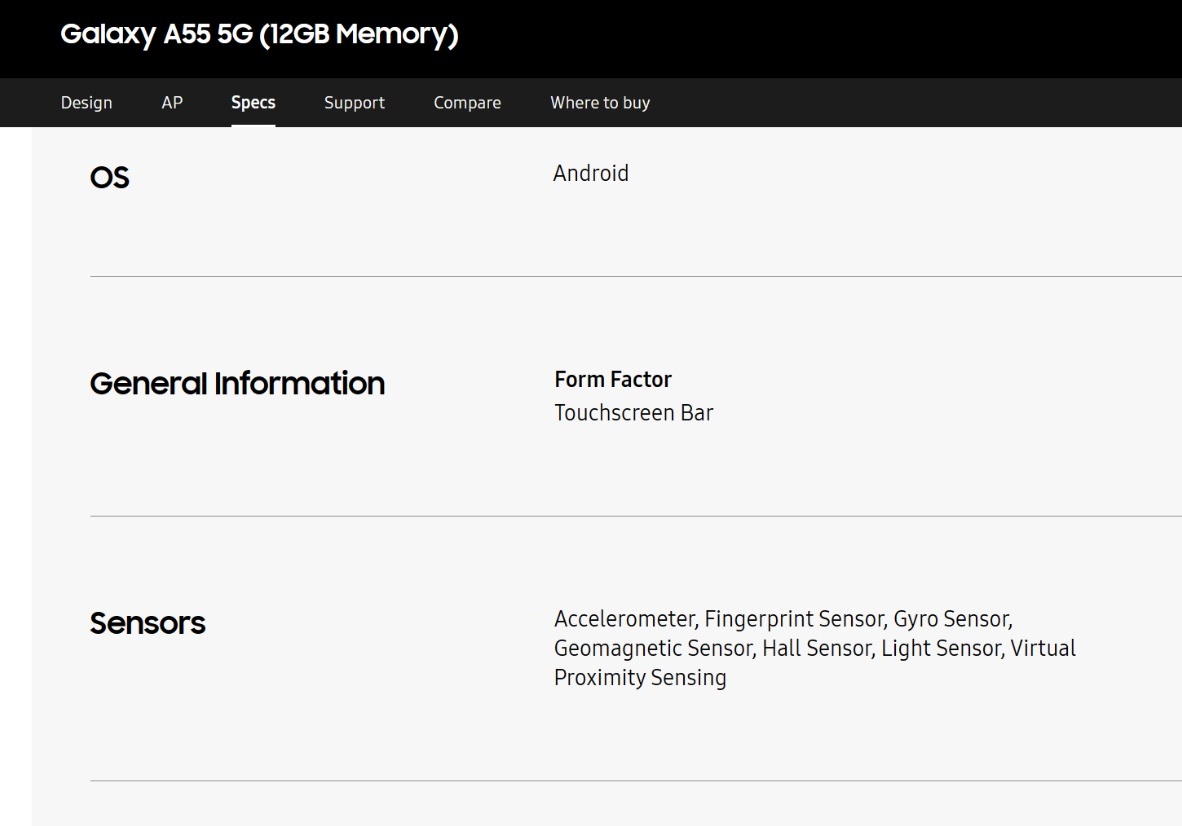1182x826 pixels.
Task: Go to the Compare tab
Action: coord(467,102)
